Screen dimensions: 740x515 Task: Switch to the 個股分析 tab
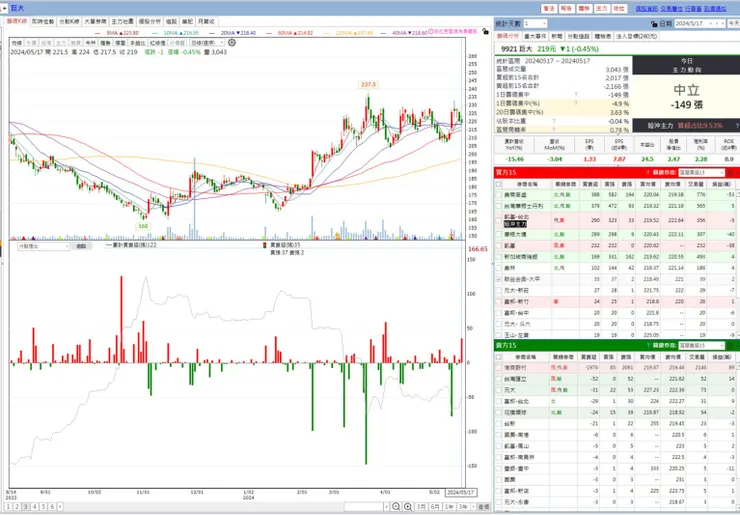pos(149,21)
